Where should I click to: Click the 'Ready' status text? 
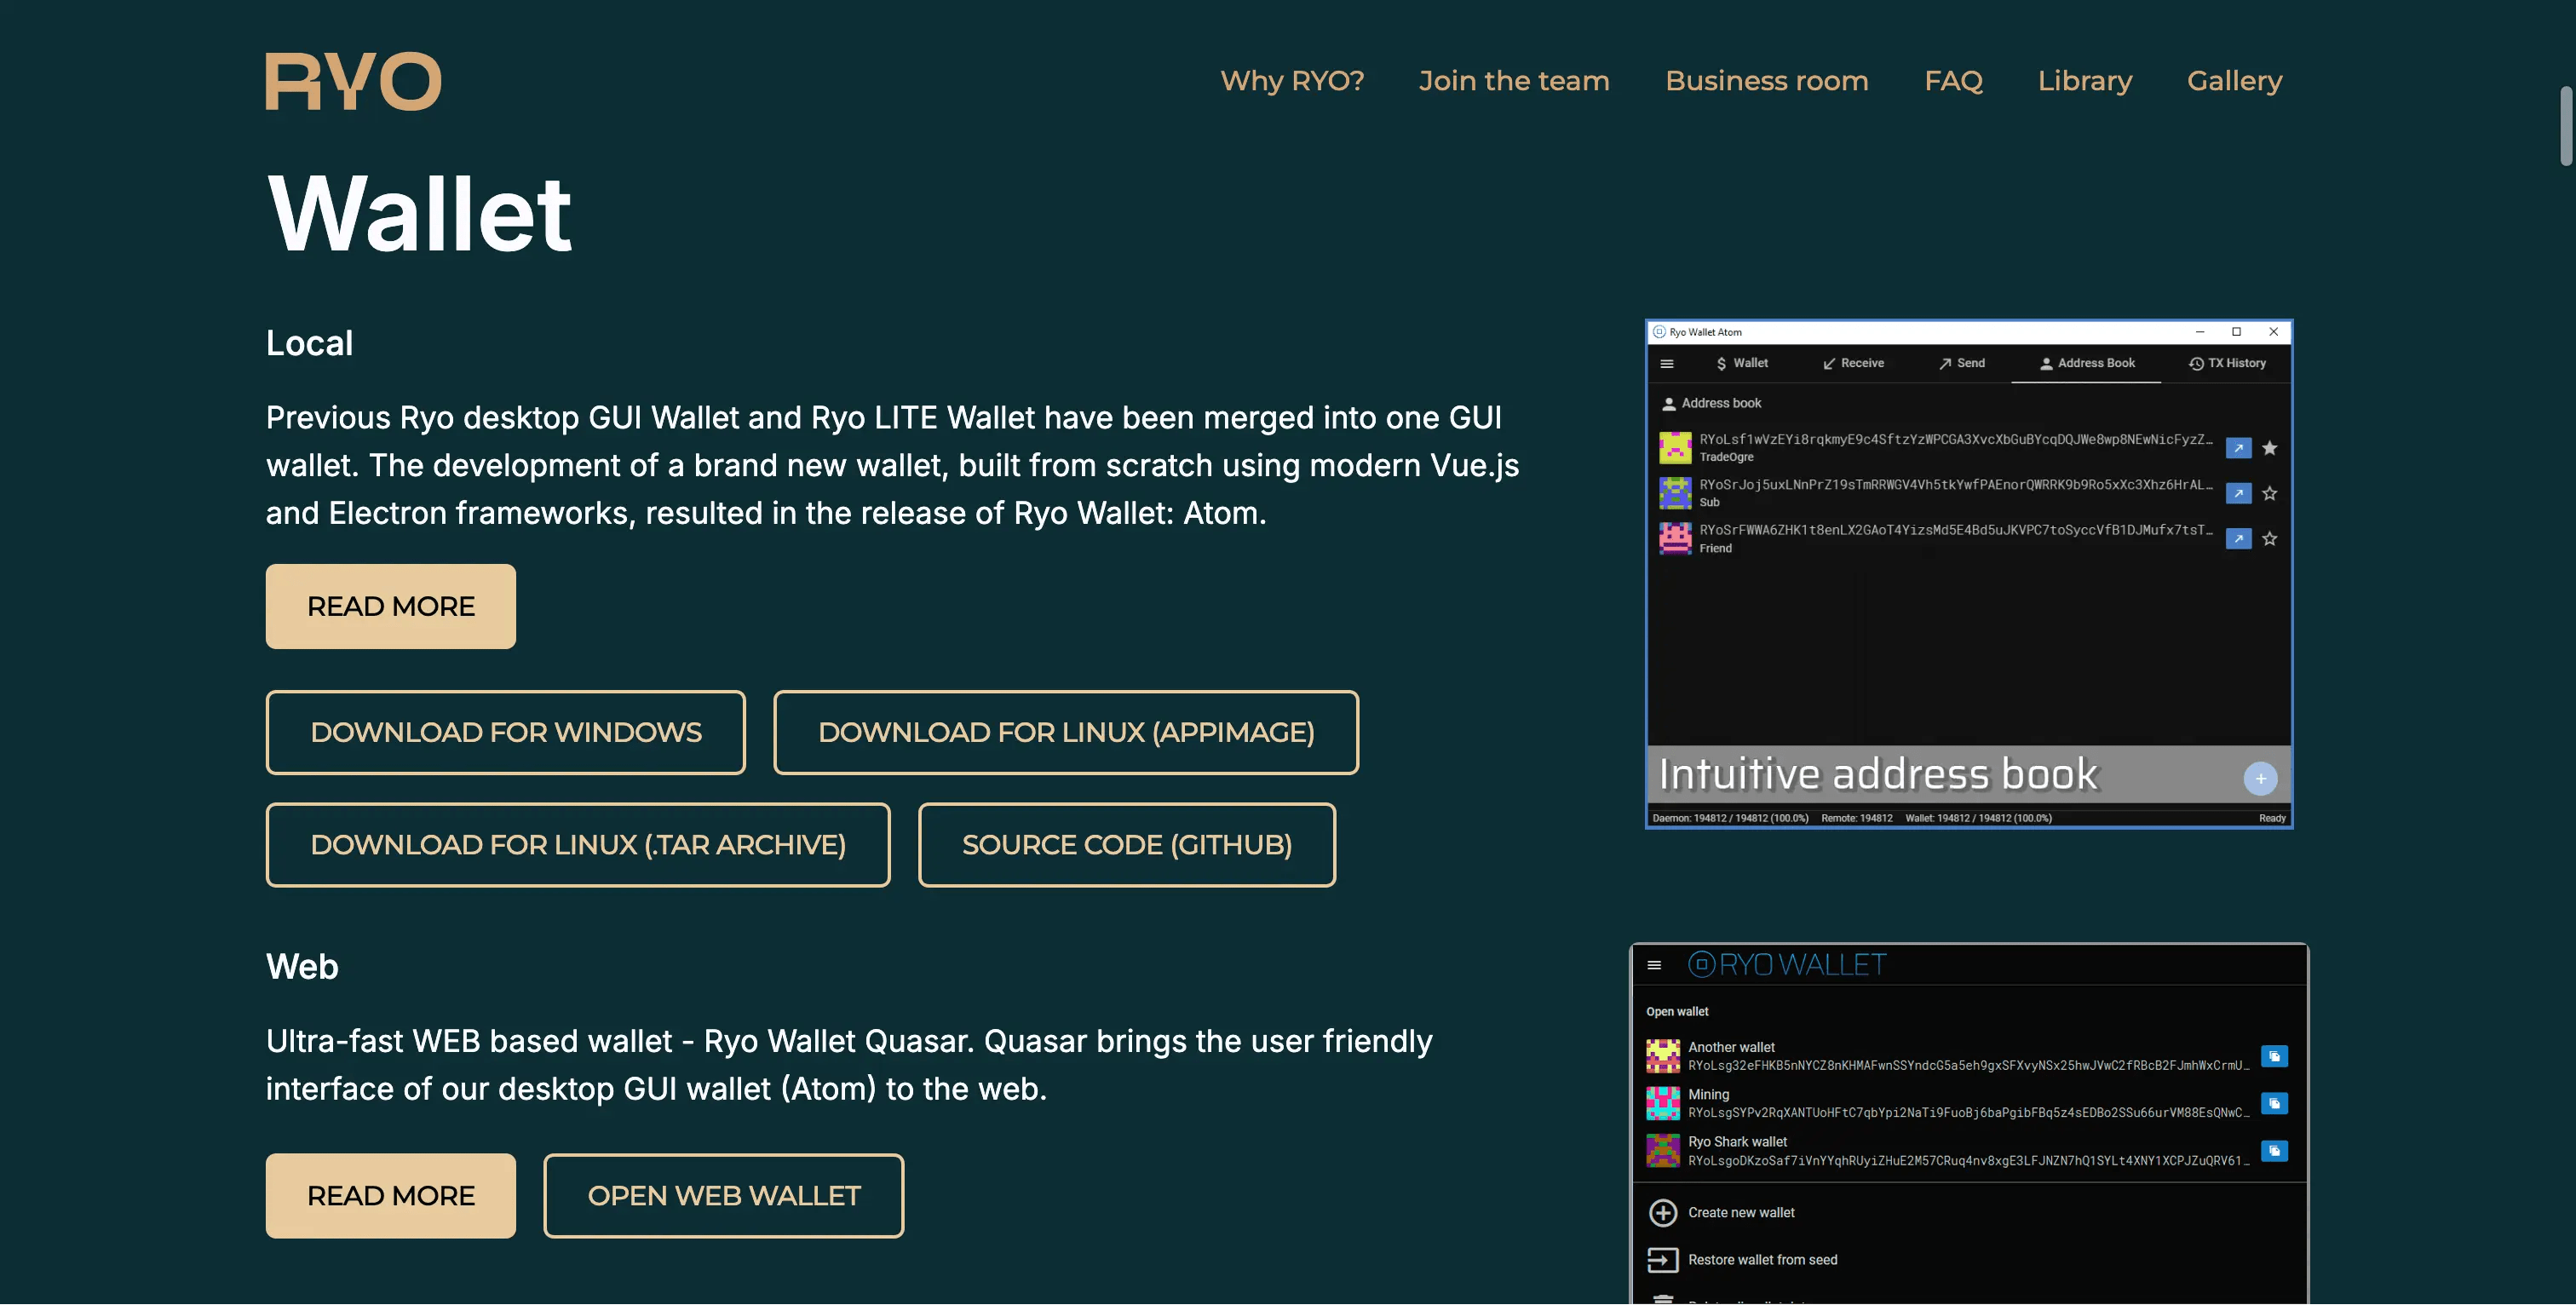tap(2272, 818)
